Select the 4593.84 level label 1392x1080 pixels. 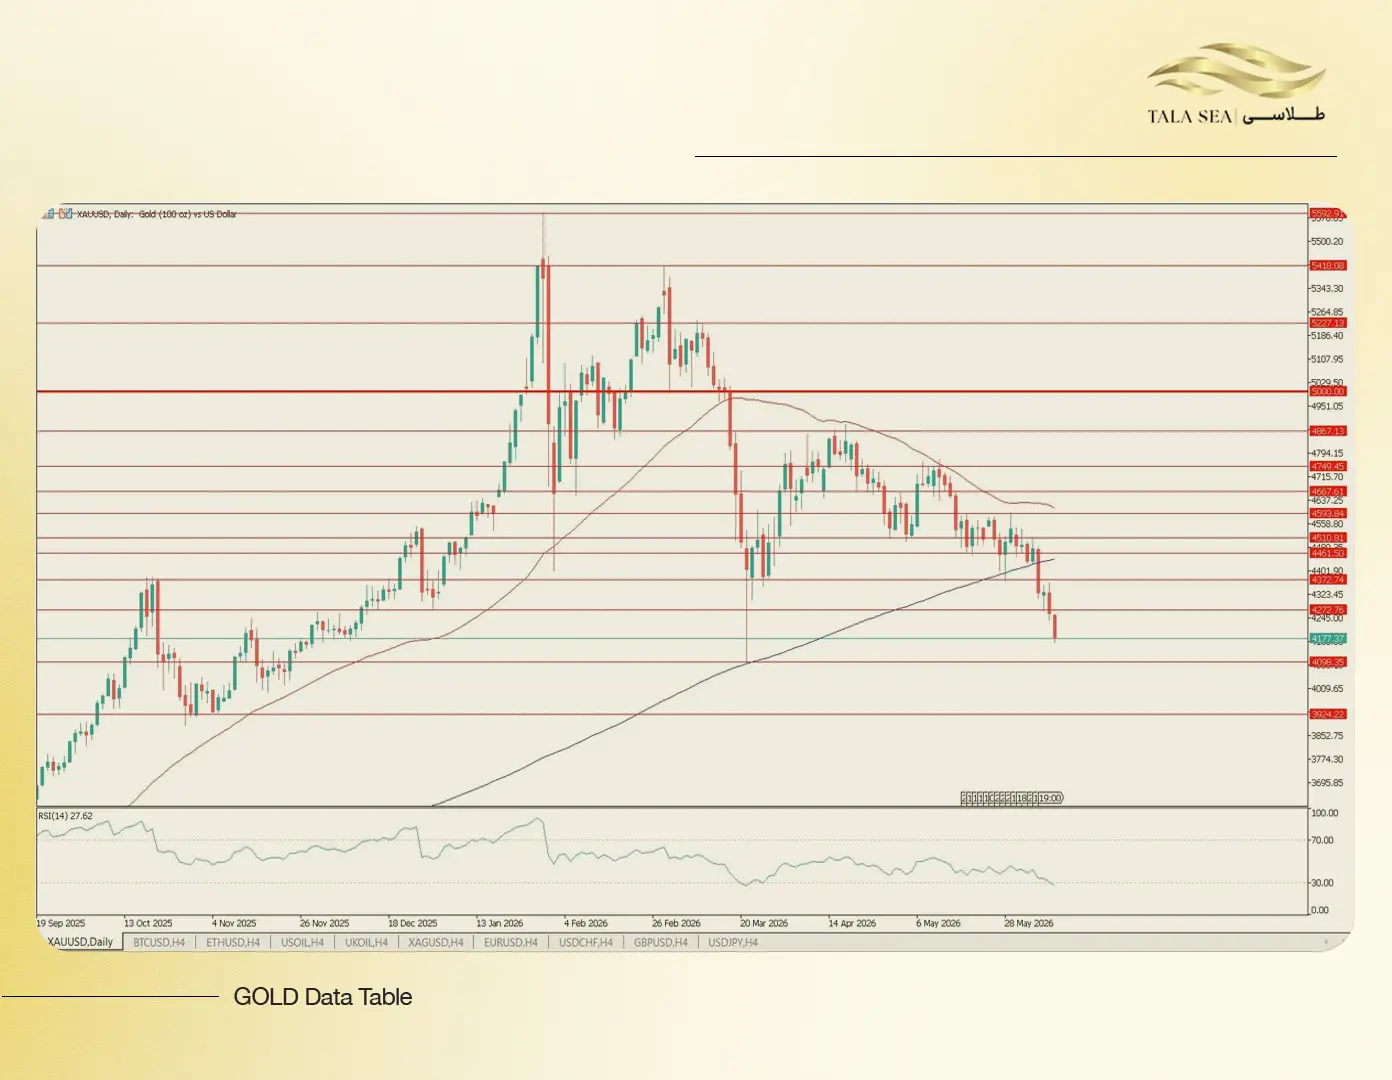click(1328, 514)
